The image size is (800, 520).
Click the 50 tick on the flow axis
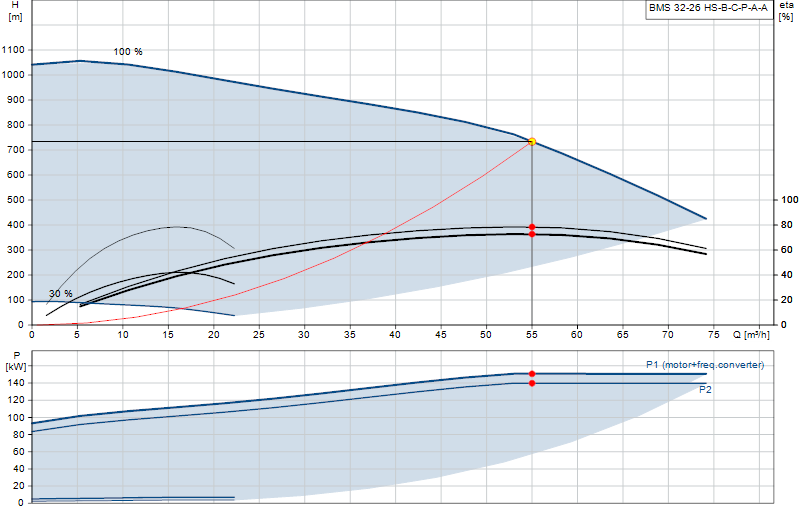(x=486, y=335)
